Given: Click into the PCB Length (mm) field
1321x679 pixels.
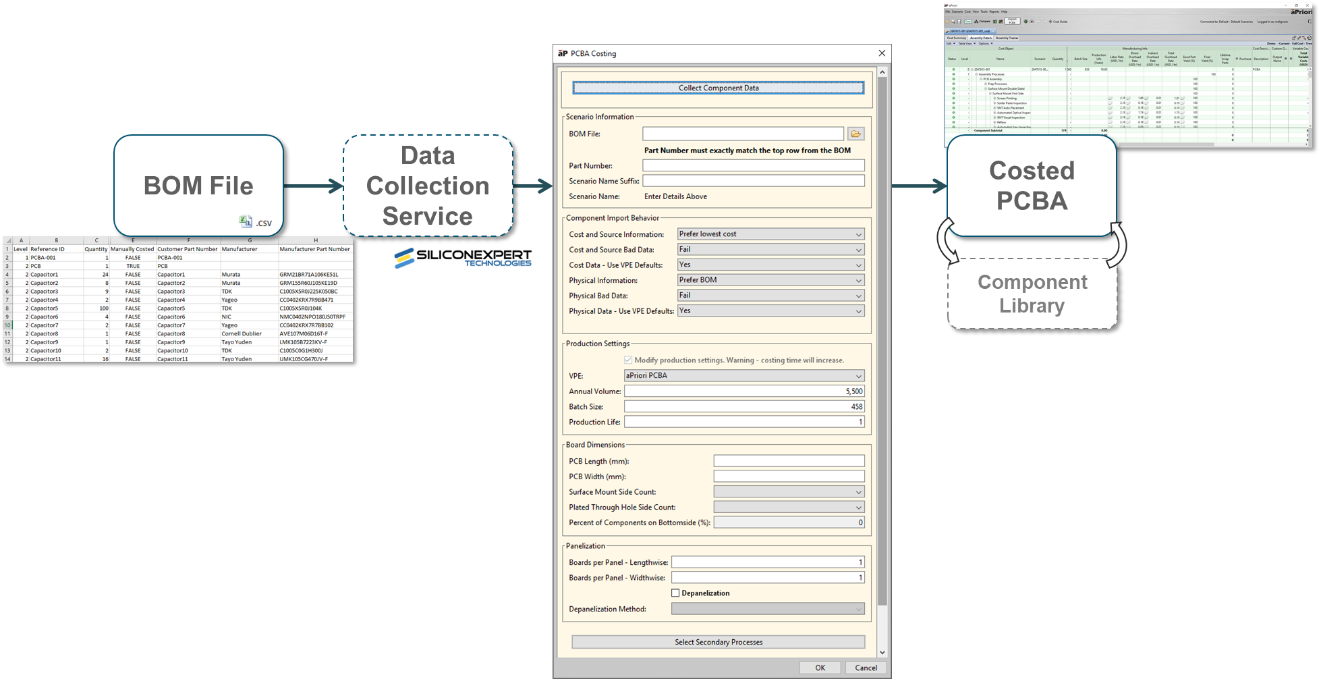Looking at the screenshot, I should (789, 461).
